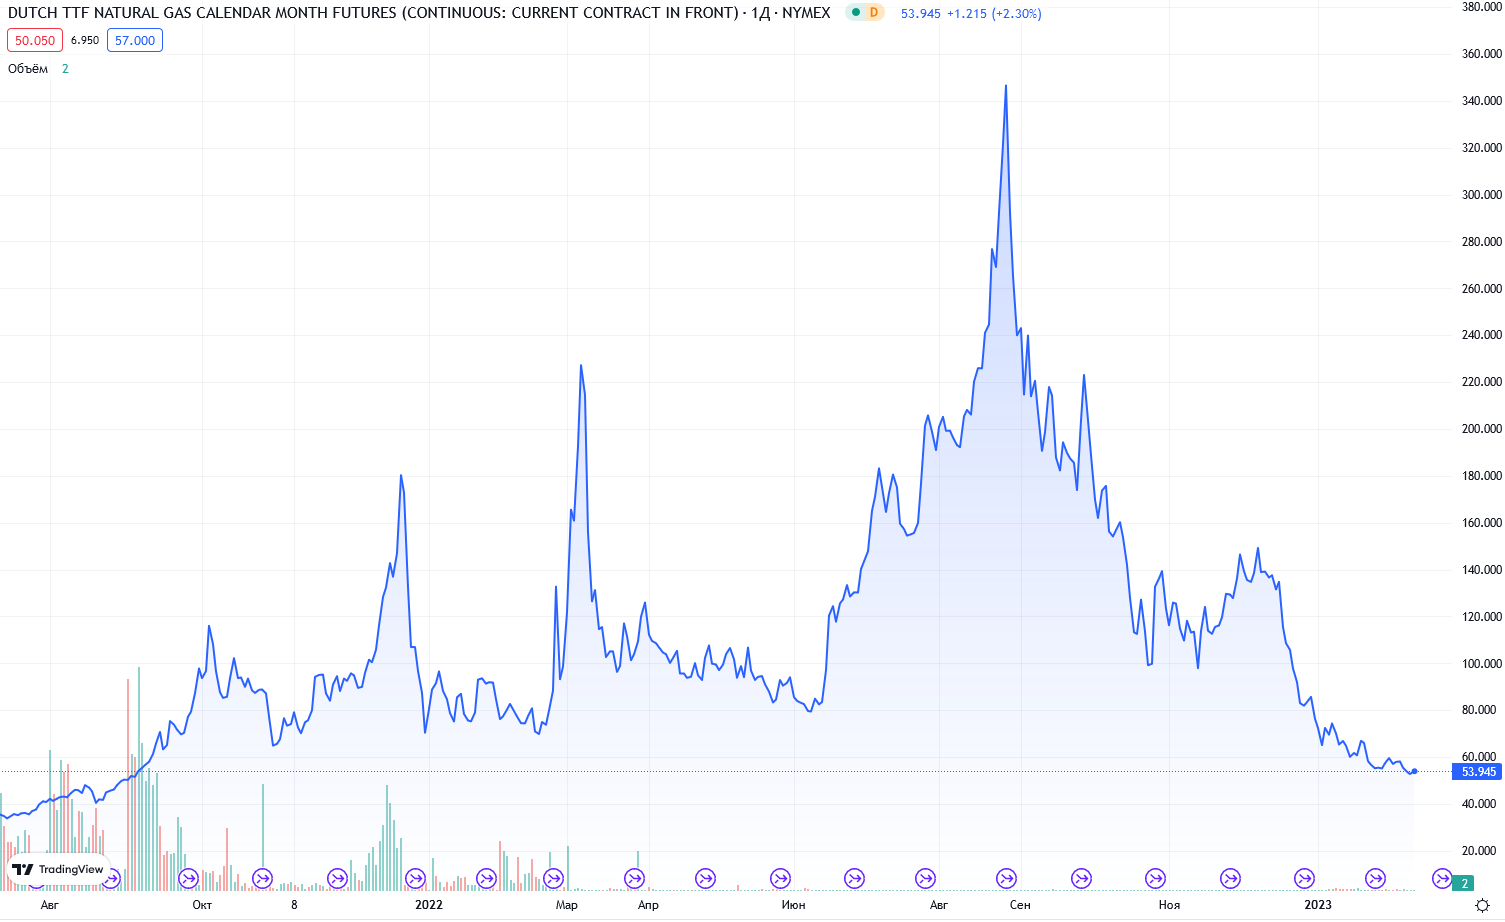This screenshot has width=1505, height=922.
Task: Click the 2022 label on the time axis
Action: pos(428,905)
